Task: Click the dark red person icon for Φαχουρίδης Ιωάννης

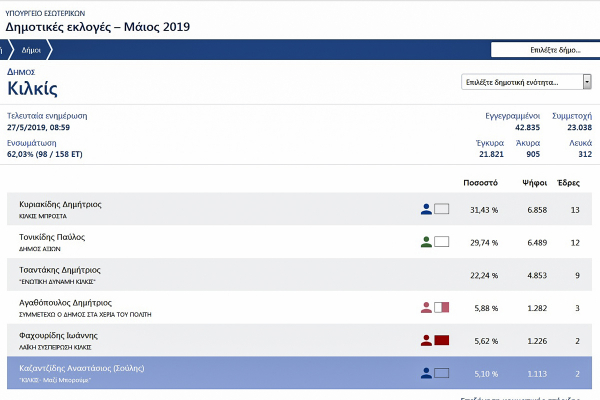Action: pos(426,340)
